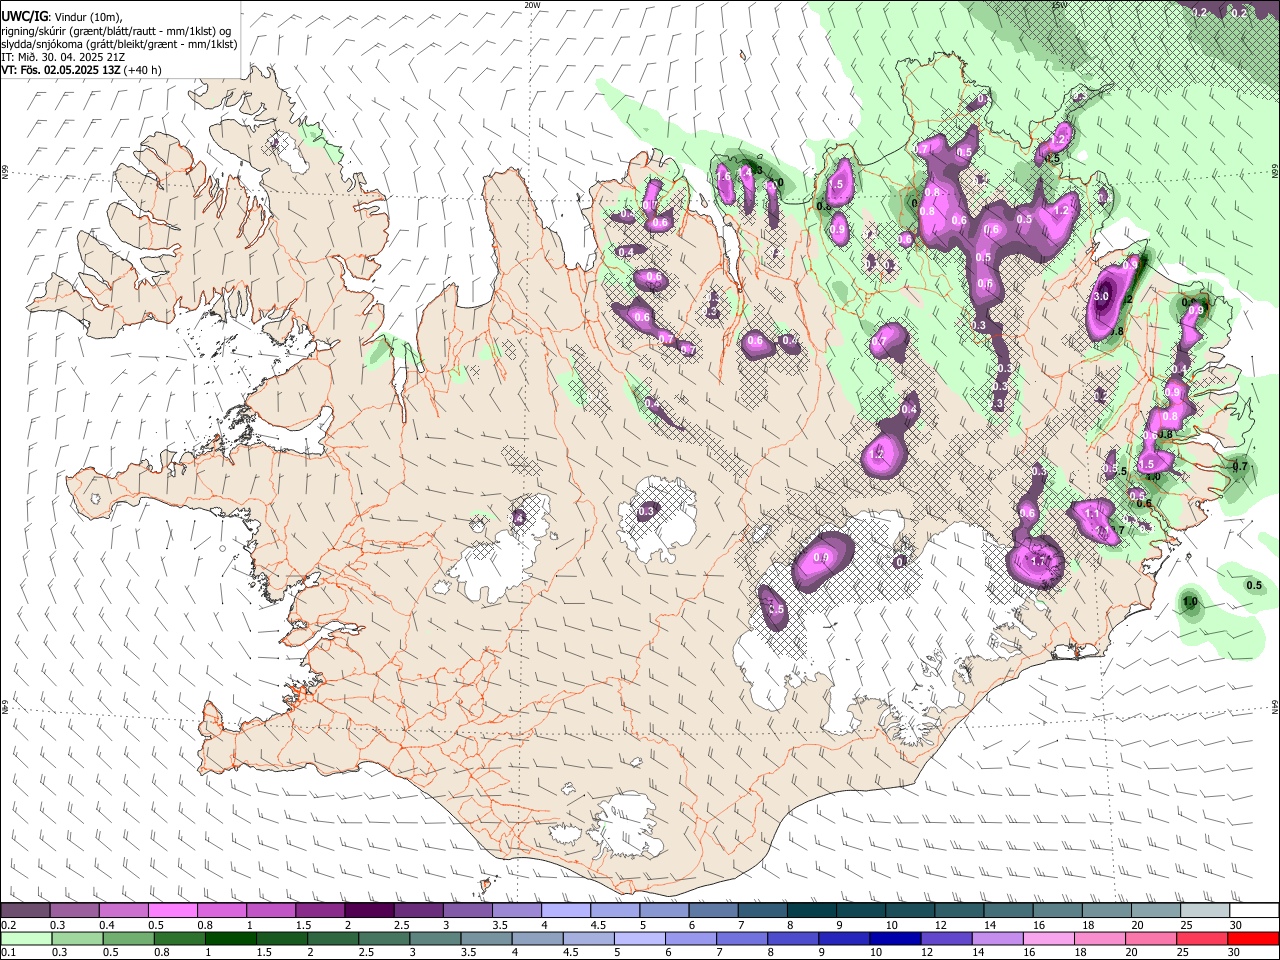
Task: Select the light pink 16–18 rain legend swatch
Action: (x=1050, y=938)
